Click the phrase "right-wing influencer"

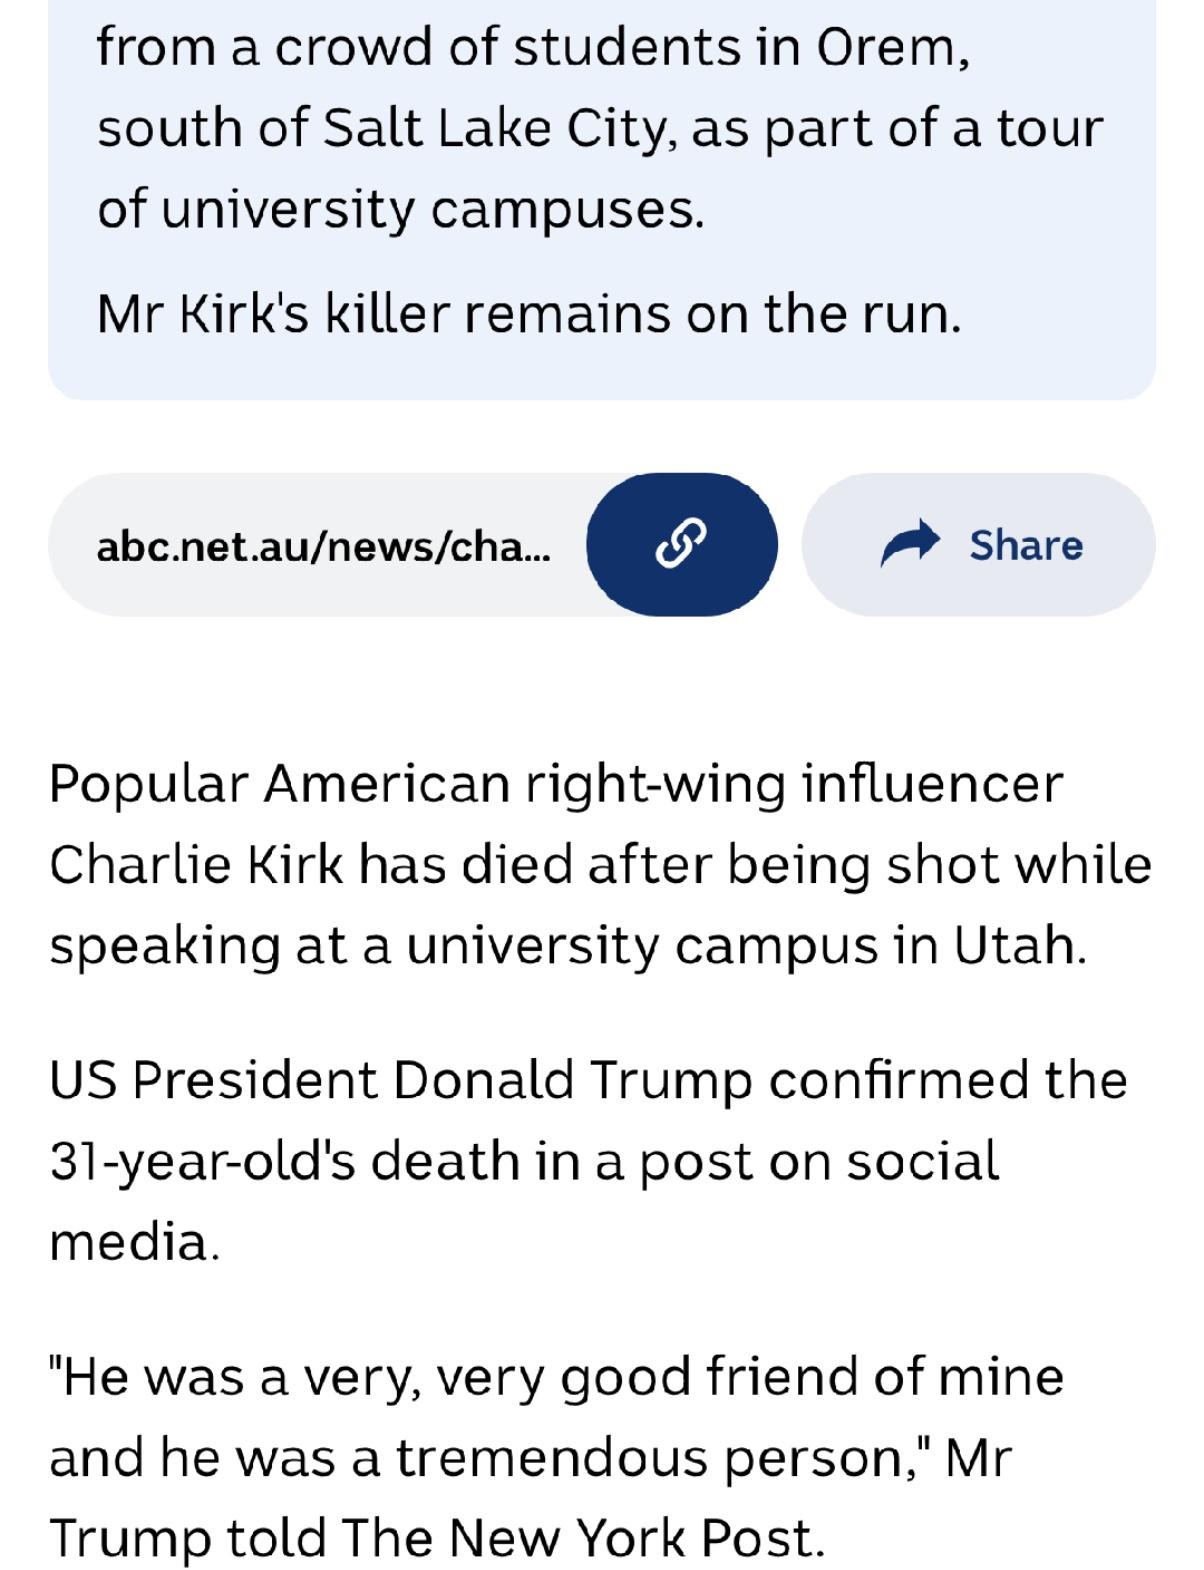(x=792, y=784)
